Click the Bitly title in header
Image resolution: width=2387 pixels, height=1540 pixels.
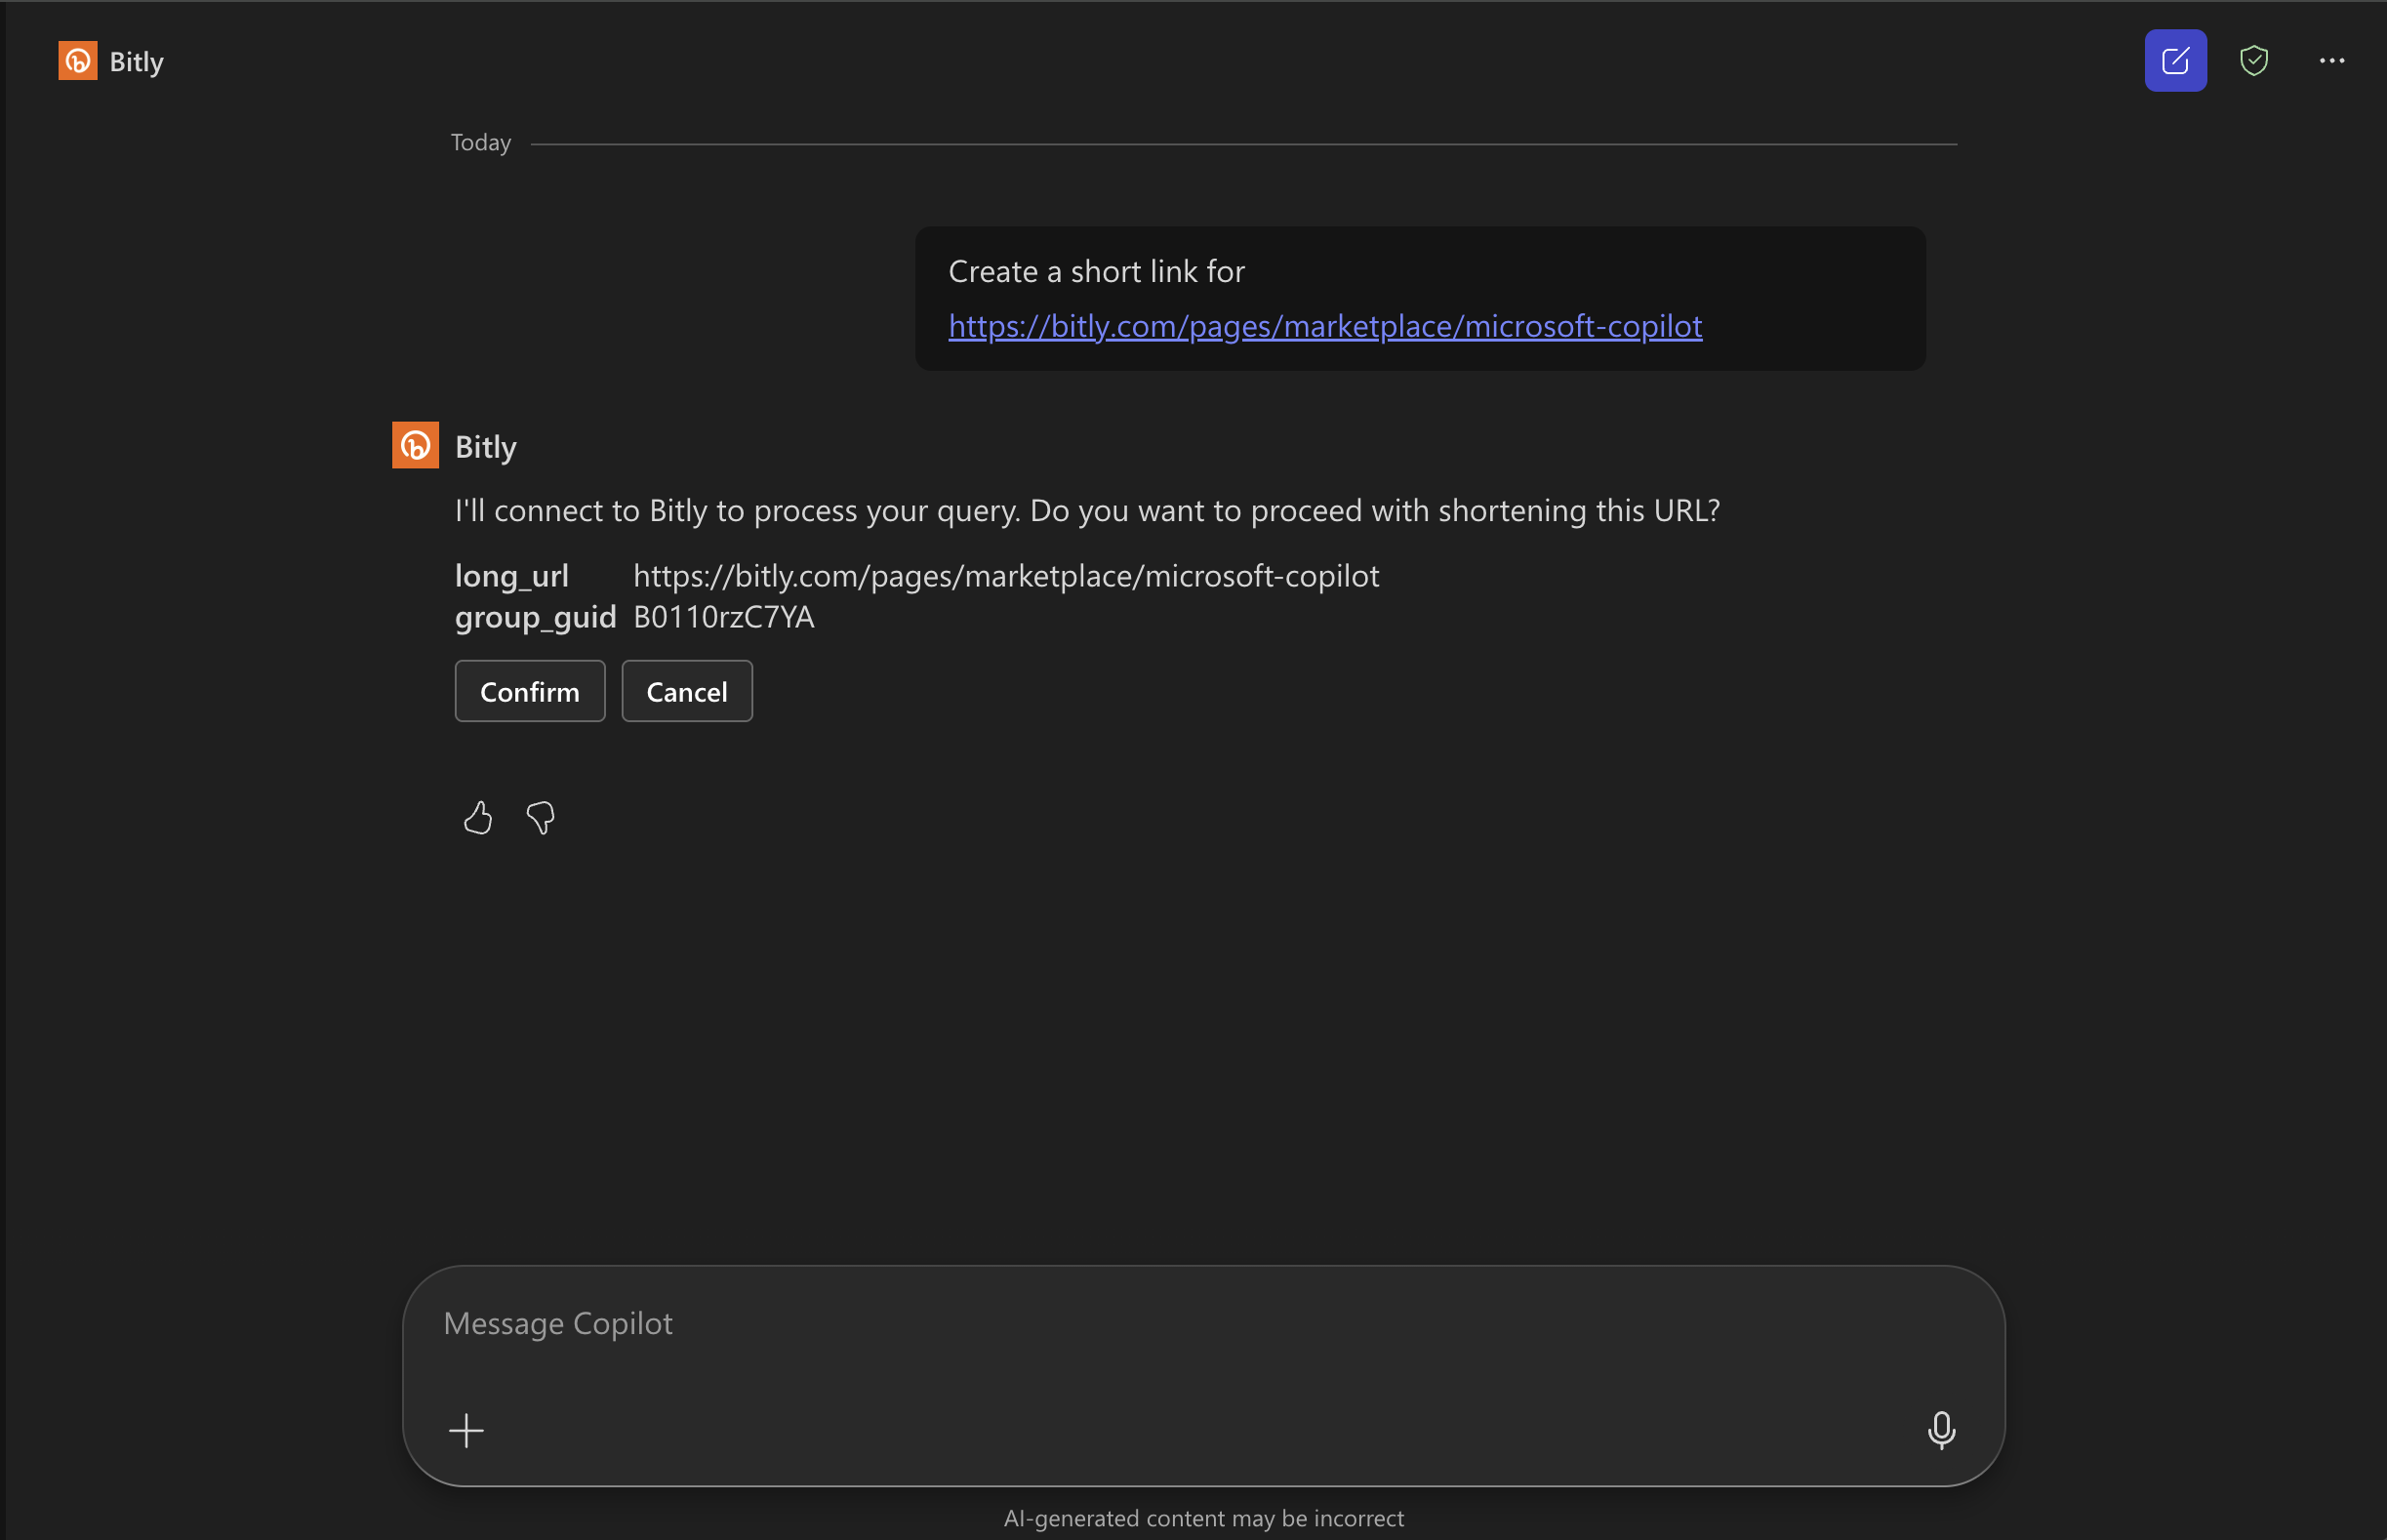click(136, 62)
